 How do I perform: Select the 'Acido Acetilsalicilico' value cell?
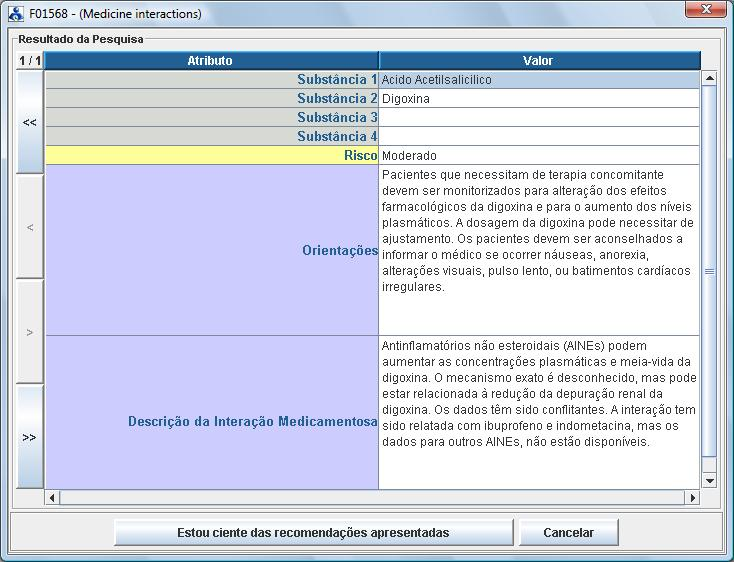pyautogui.click(x=539, y=80)
